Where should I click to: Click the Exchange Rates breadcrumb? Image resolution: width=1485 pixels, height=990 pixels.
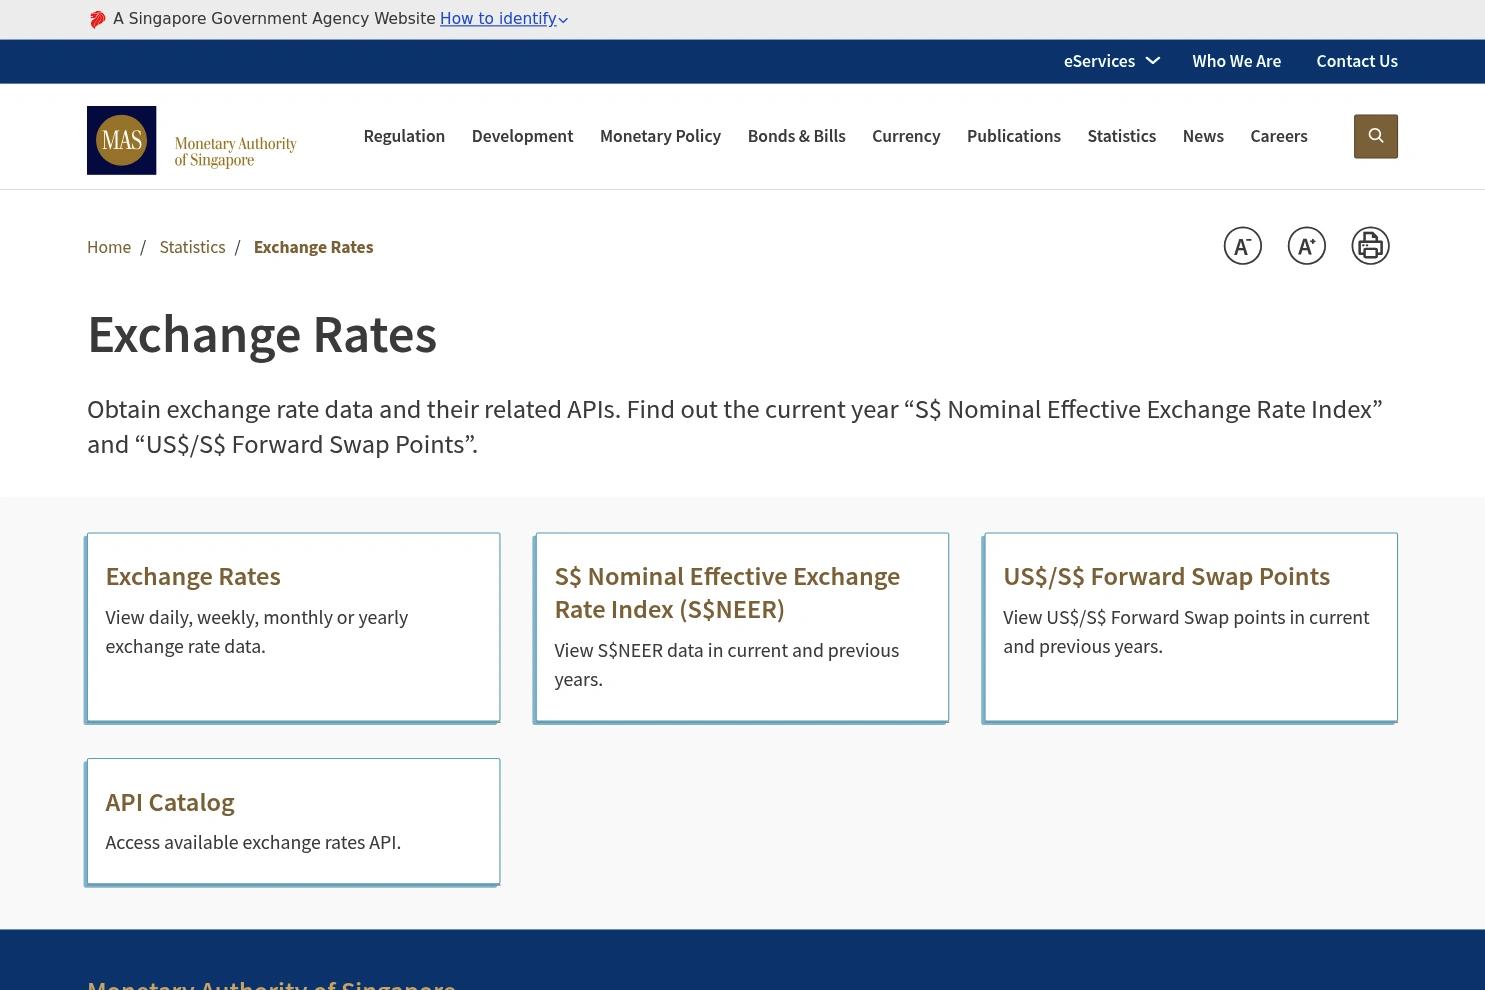coord(313,247)
